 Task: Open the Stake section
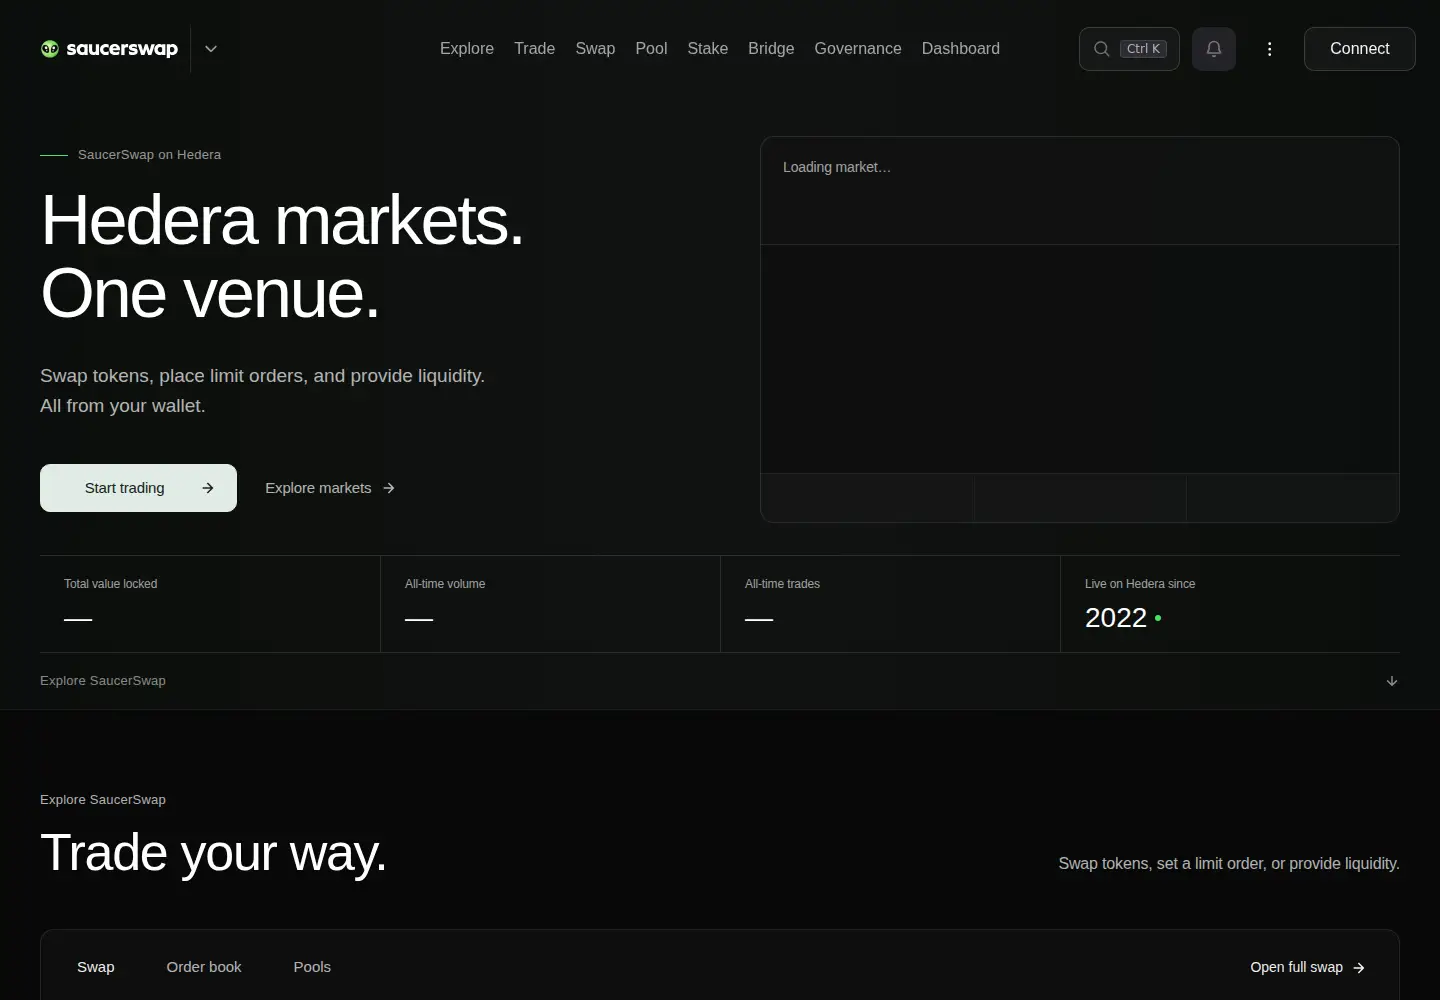708,49
